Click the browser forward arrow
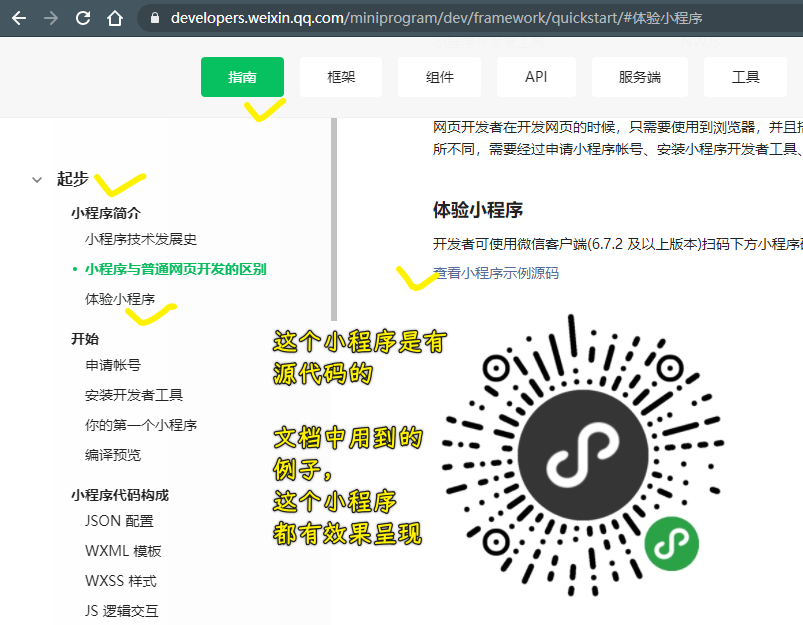This screenshot has width=803, height=625. click(x=51, y=18)
